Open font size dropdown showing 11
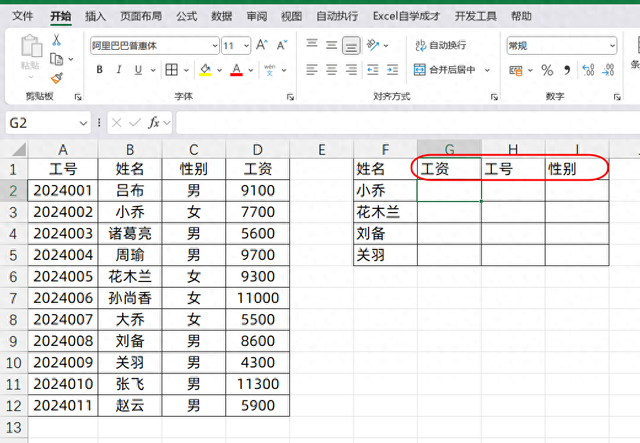 click(x=246, y=46)
